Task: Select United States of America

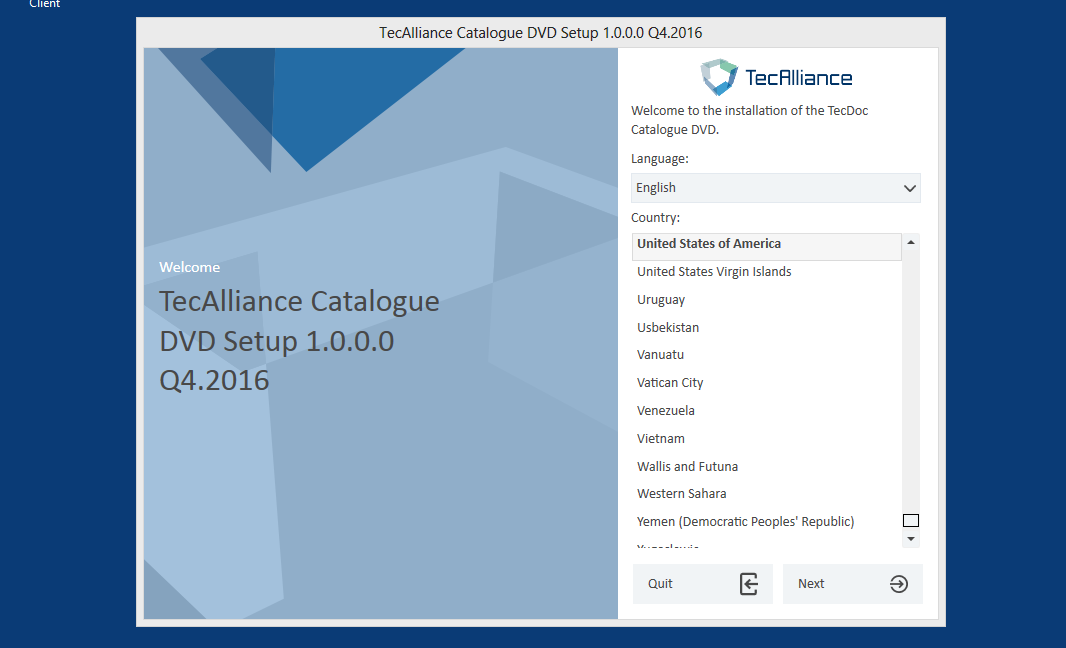Action: pos(767,246)
